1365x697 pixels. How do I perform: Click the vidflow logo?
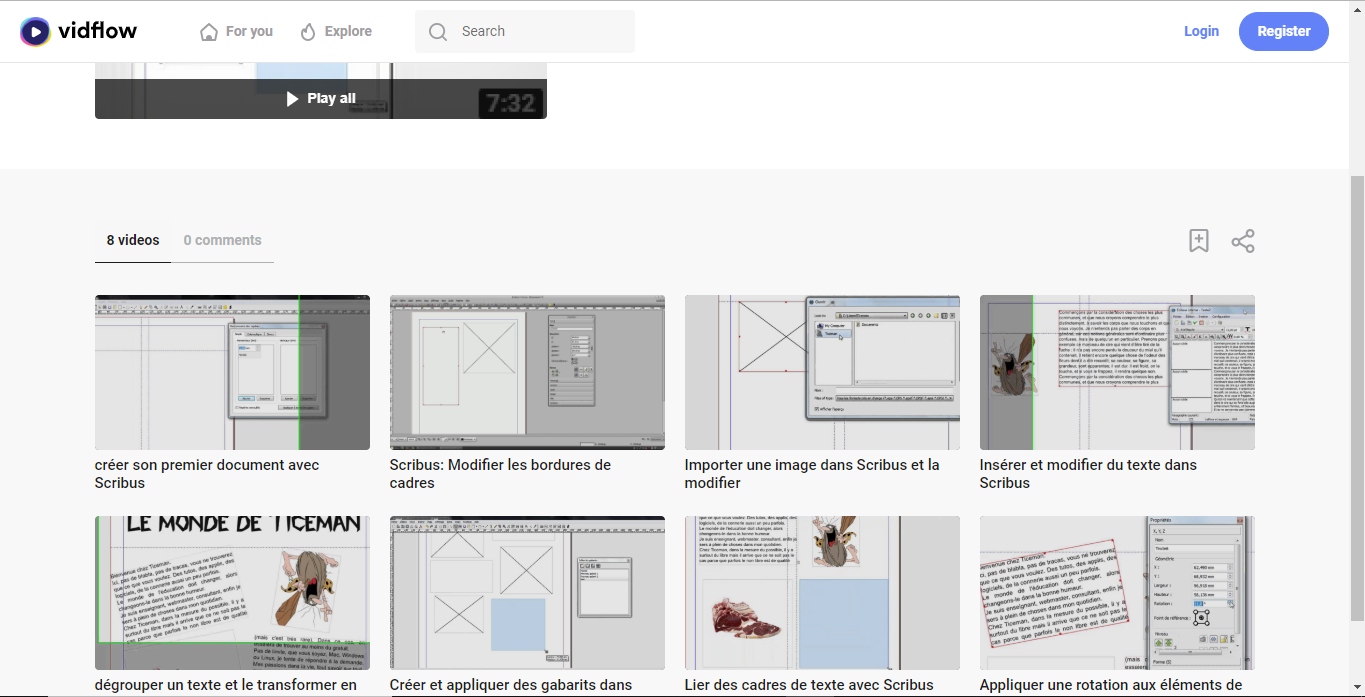(x=79, y=31)
